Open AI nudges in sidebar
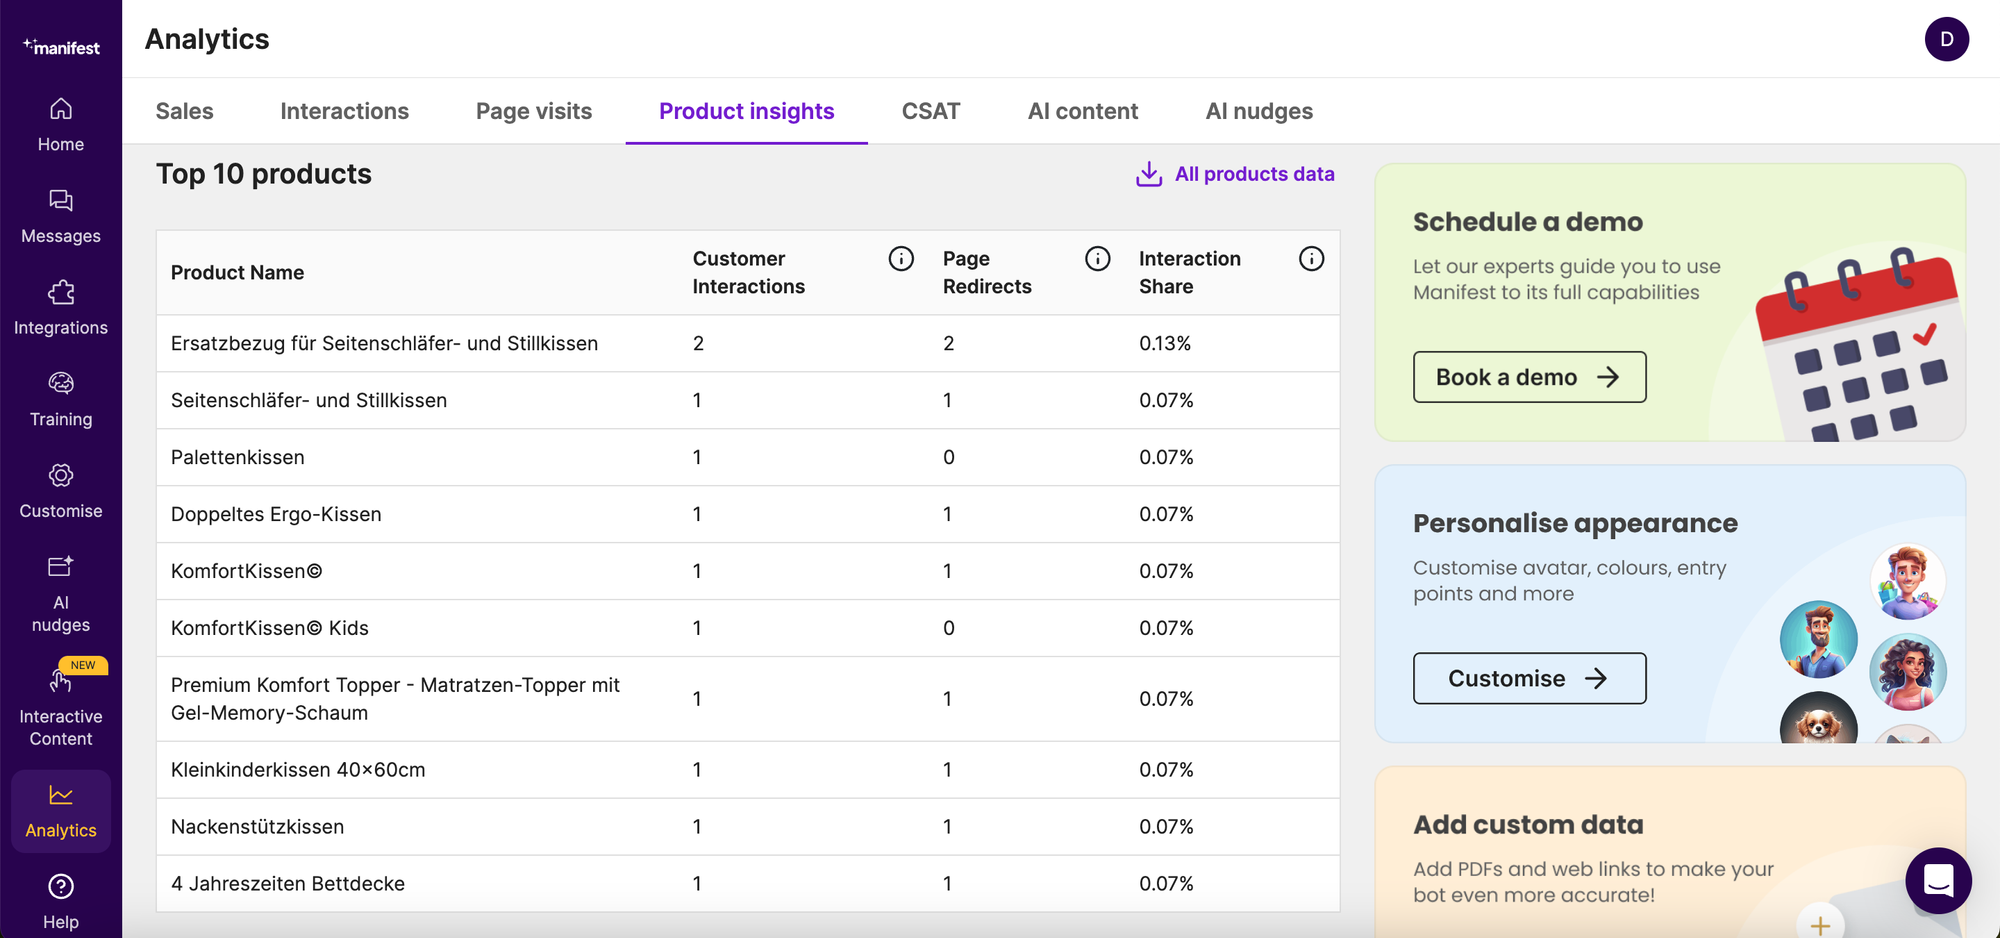This screenshot has height=938, width=2000. pos(61,594)
